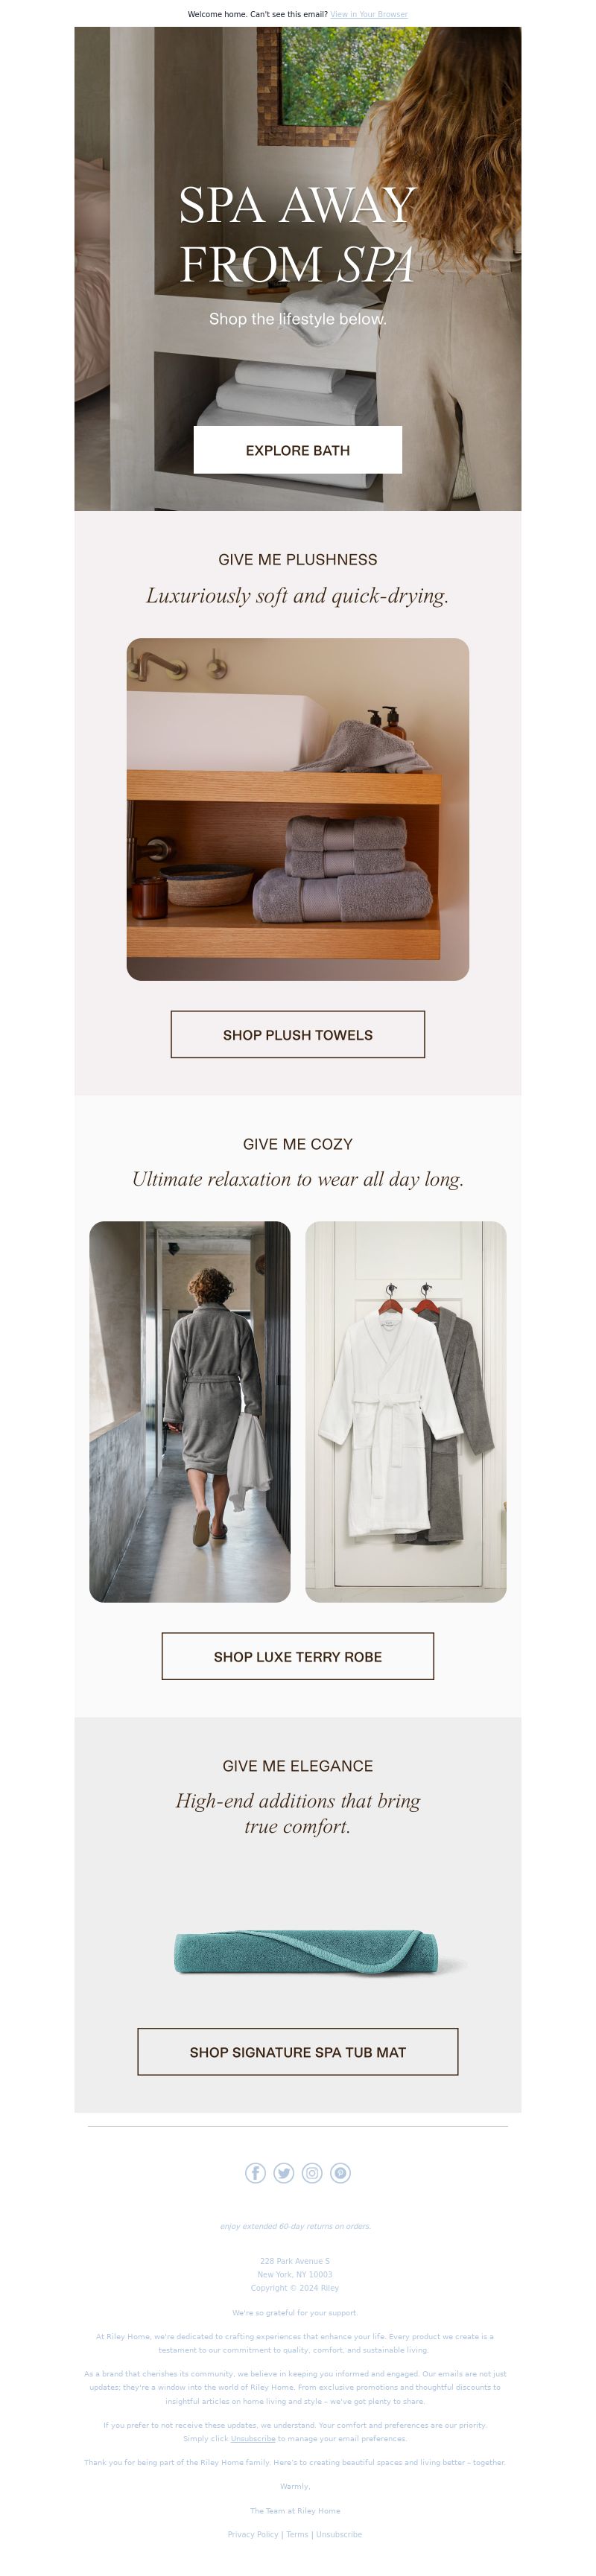Click the GIVE ME PLUSHNESS heading
Image resolution: width=596 pixels, height=2576 pixels.
click(x=298, y=559)
